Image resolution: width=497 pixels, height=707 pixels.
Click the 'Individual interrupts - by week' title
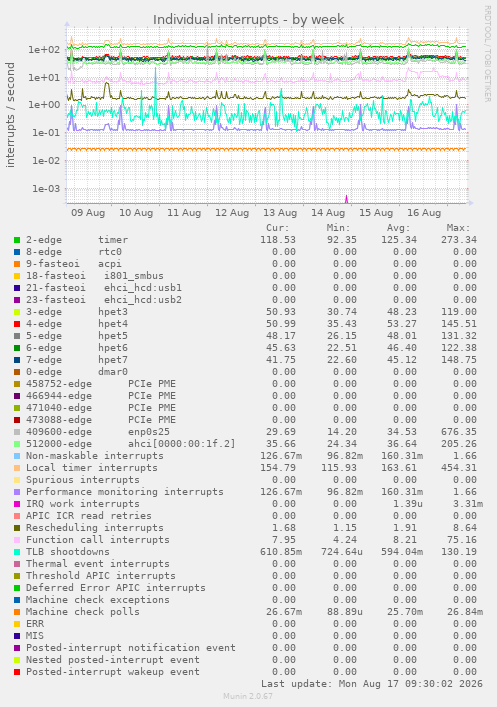coord(248,20)
